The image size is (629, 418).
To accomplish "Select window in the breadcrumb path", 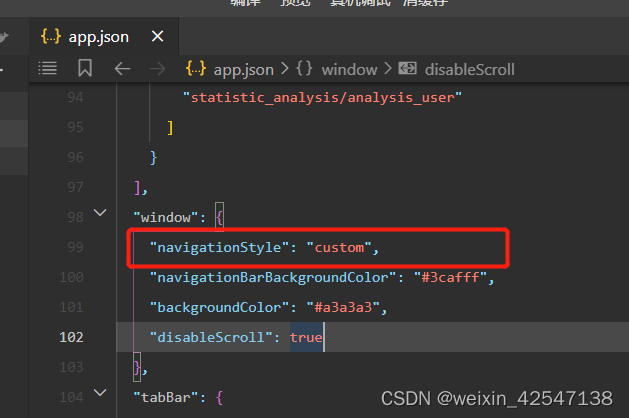I will [x=349, y=70].
